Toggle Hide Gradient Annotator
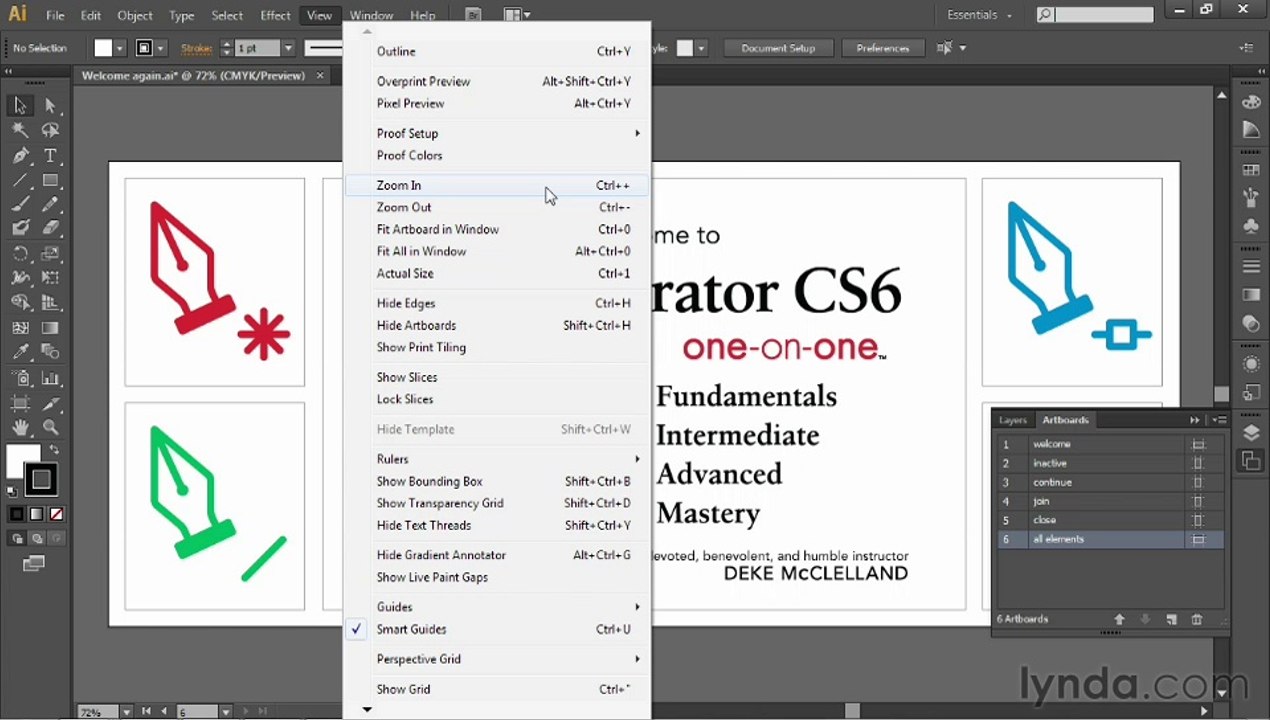The image size is (1270, 720). [x=497, y=555]
